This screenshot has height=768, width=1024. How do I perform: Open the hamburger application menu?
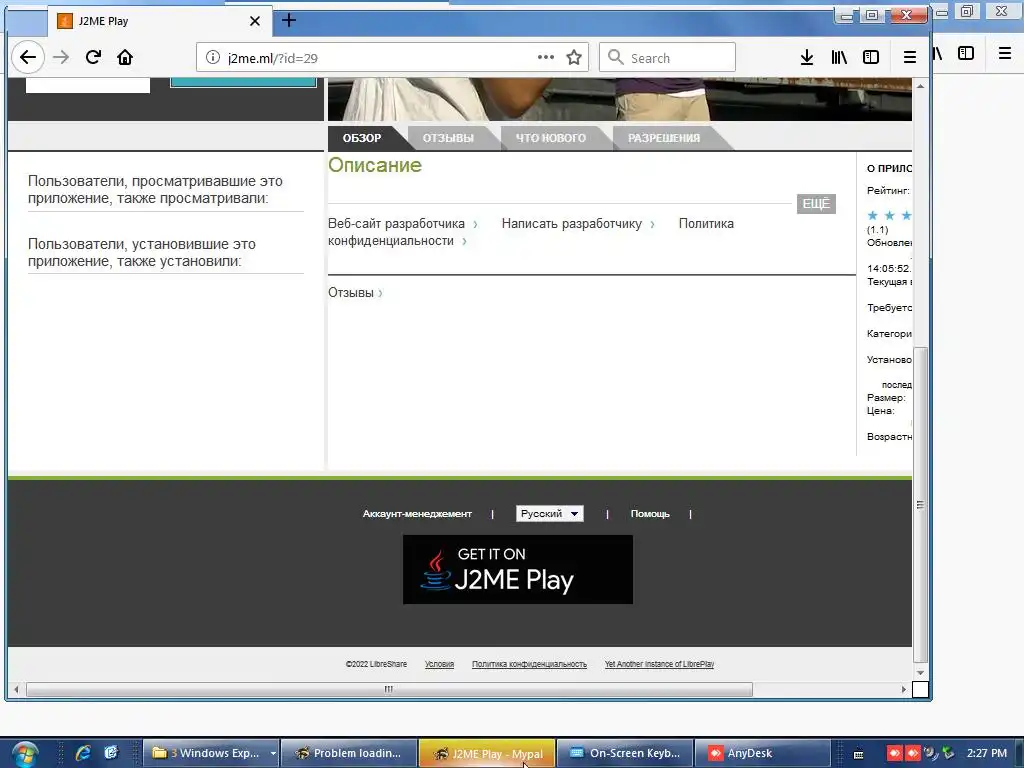[910, 57]
